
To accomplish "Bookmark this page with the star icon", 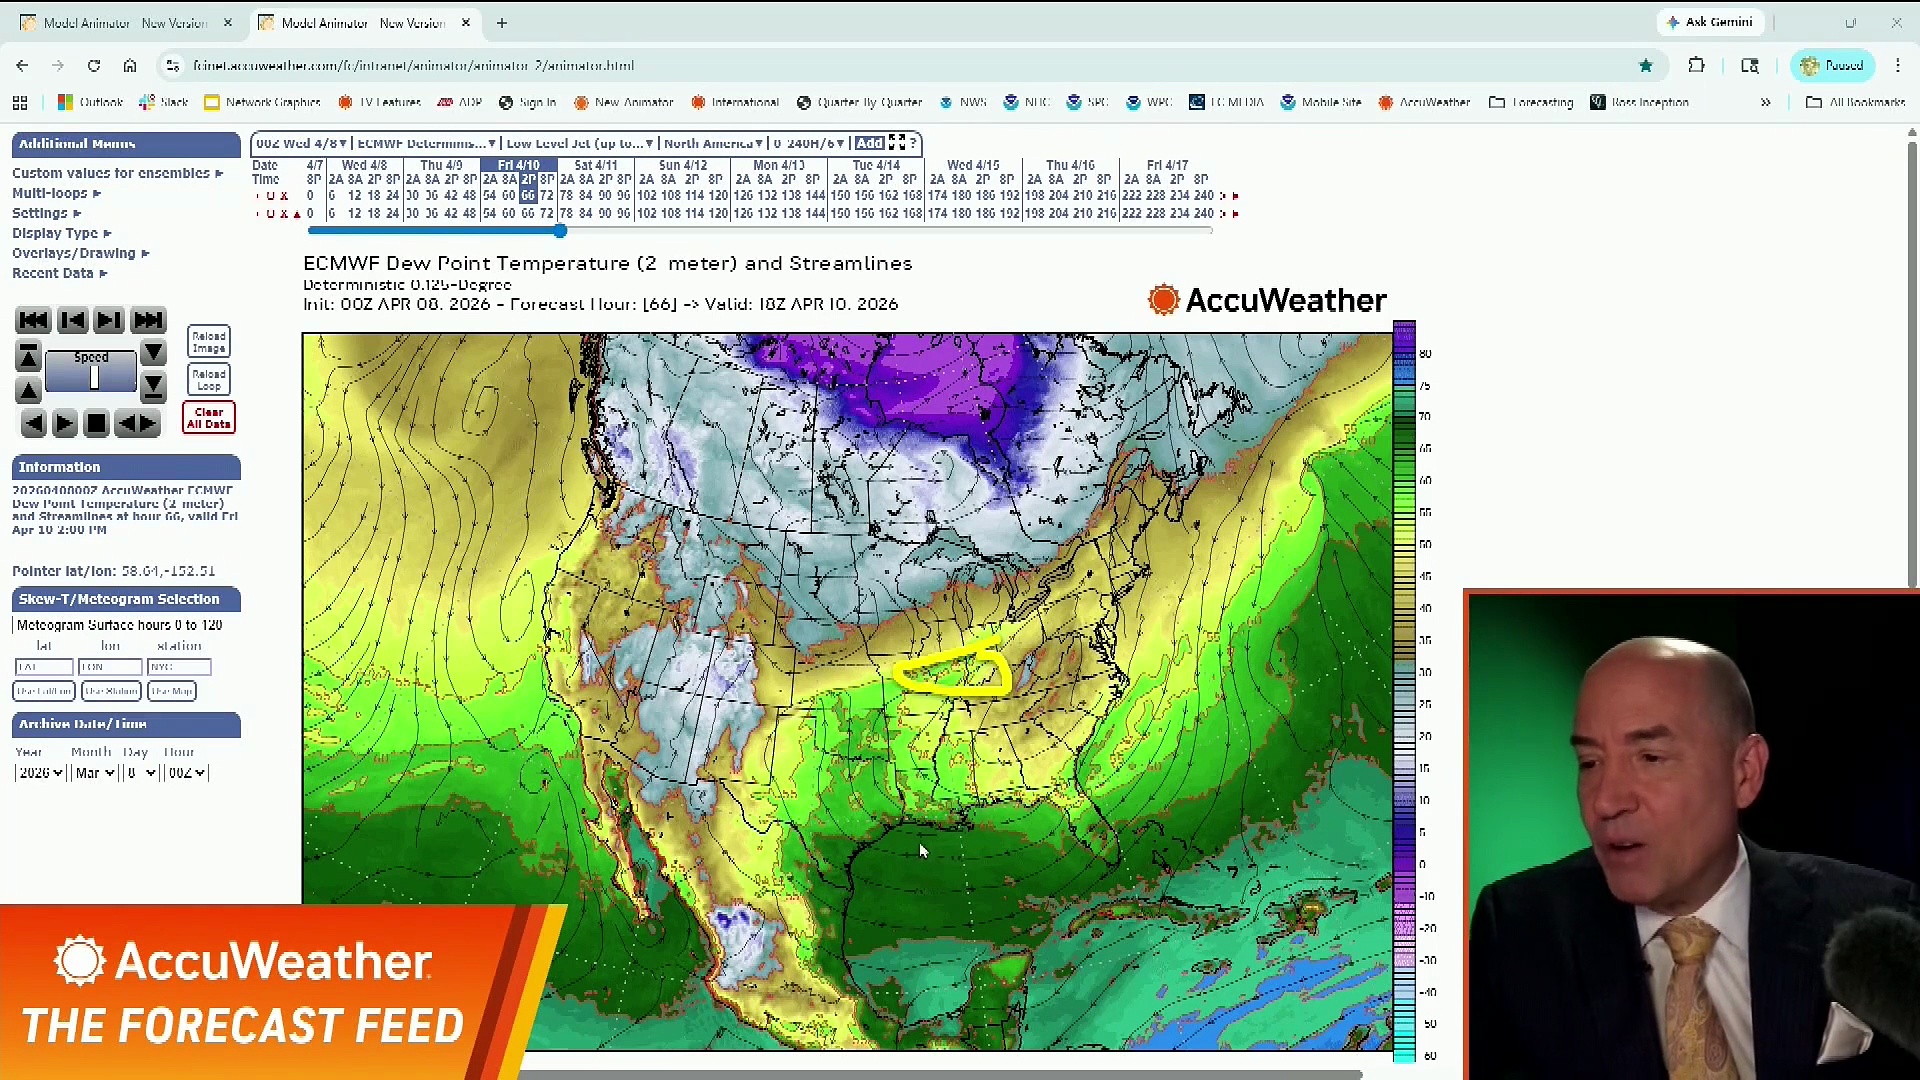I will click(1646, 66).
